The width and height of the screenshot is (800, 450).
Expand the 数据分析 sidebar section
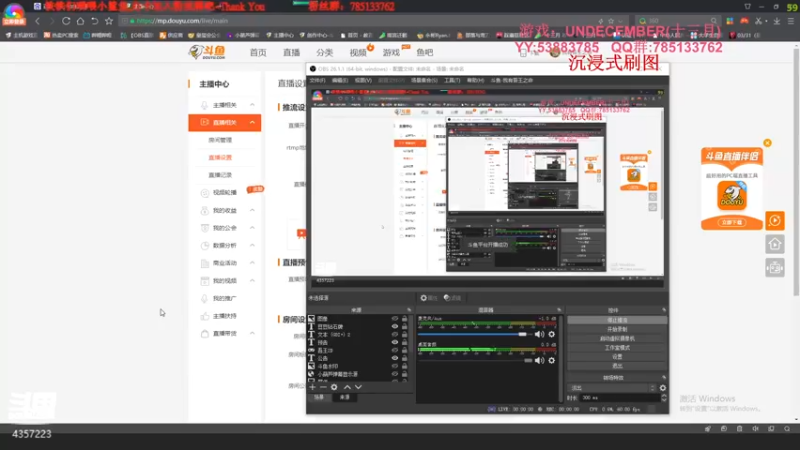tap(252, 245)
